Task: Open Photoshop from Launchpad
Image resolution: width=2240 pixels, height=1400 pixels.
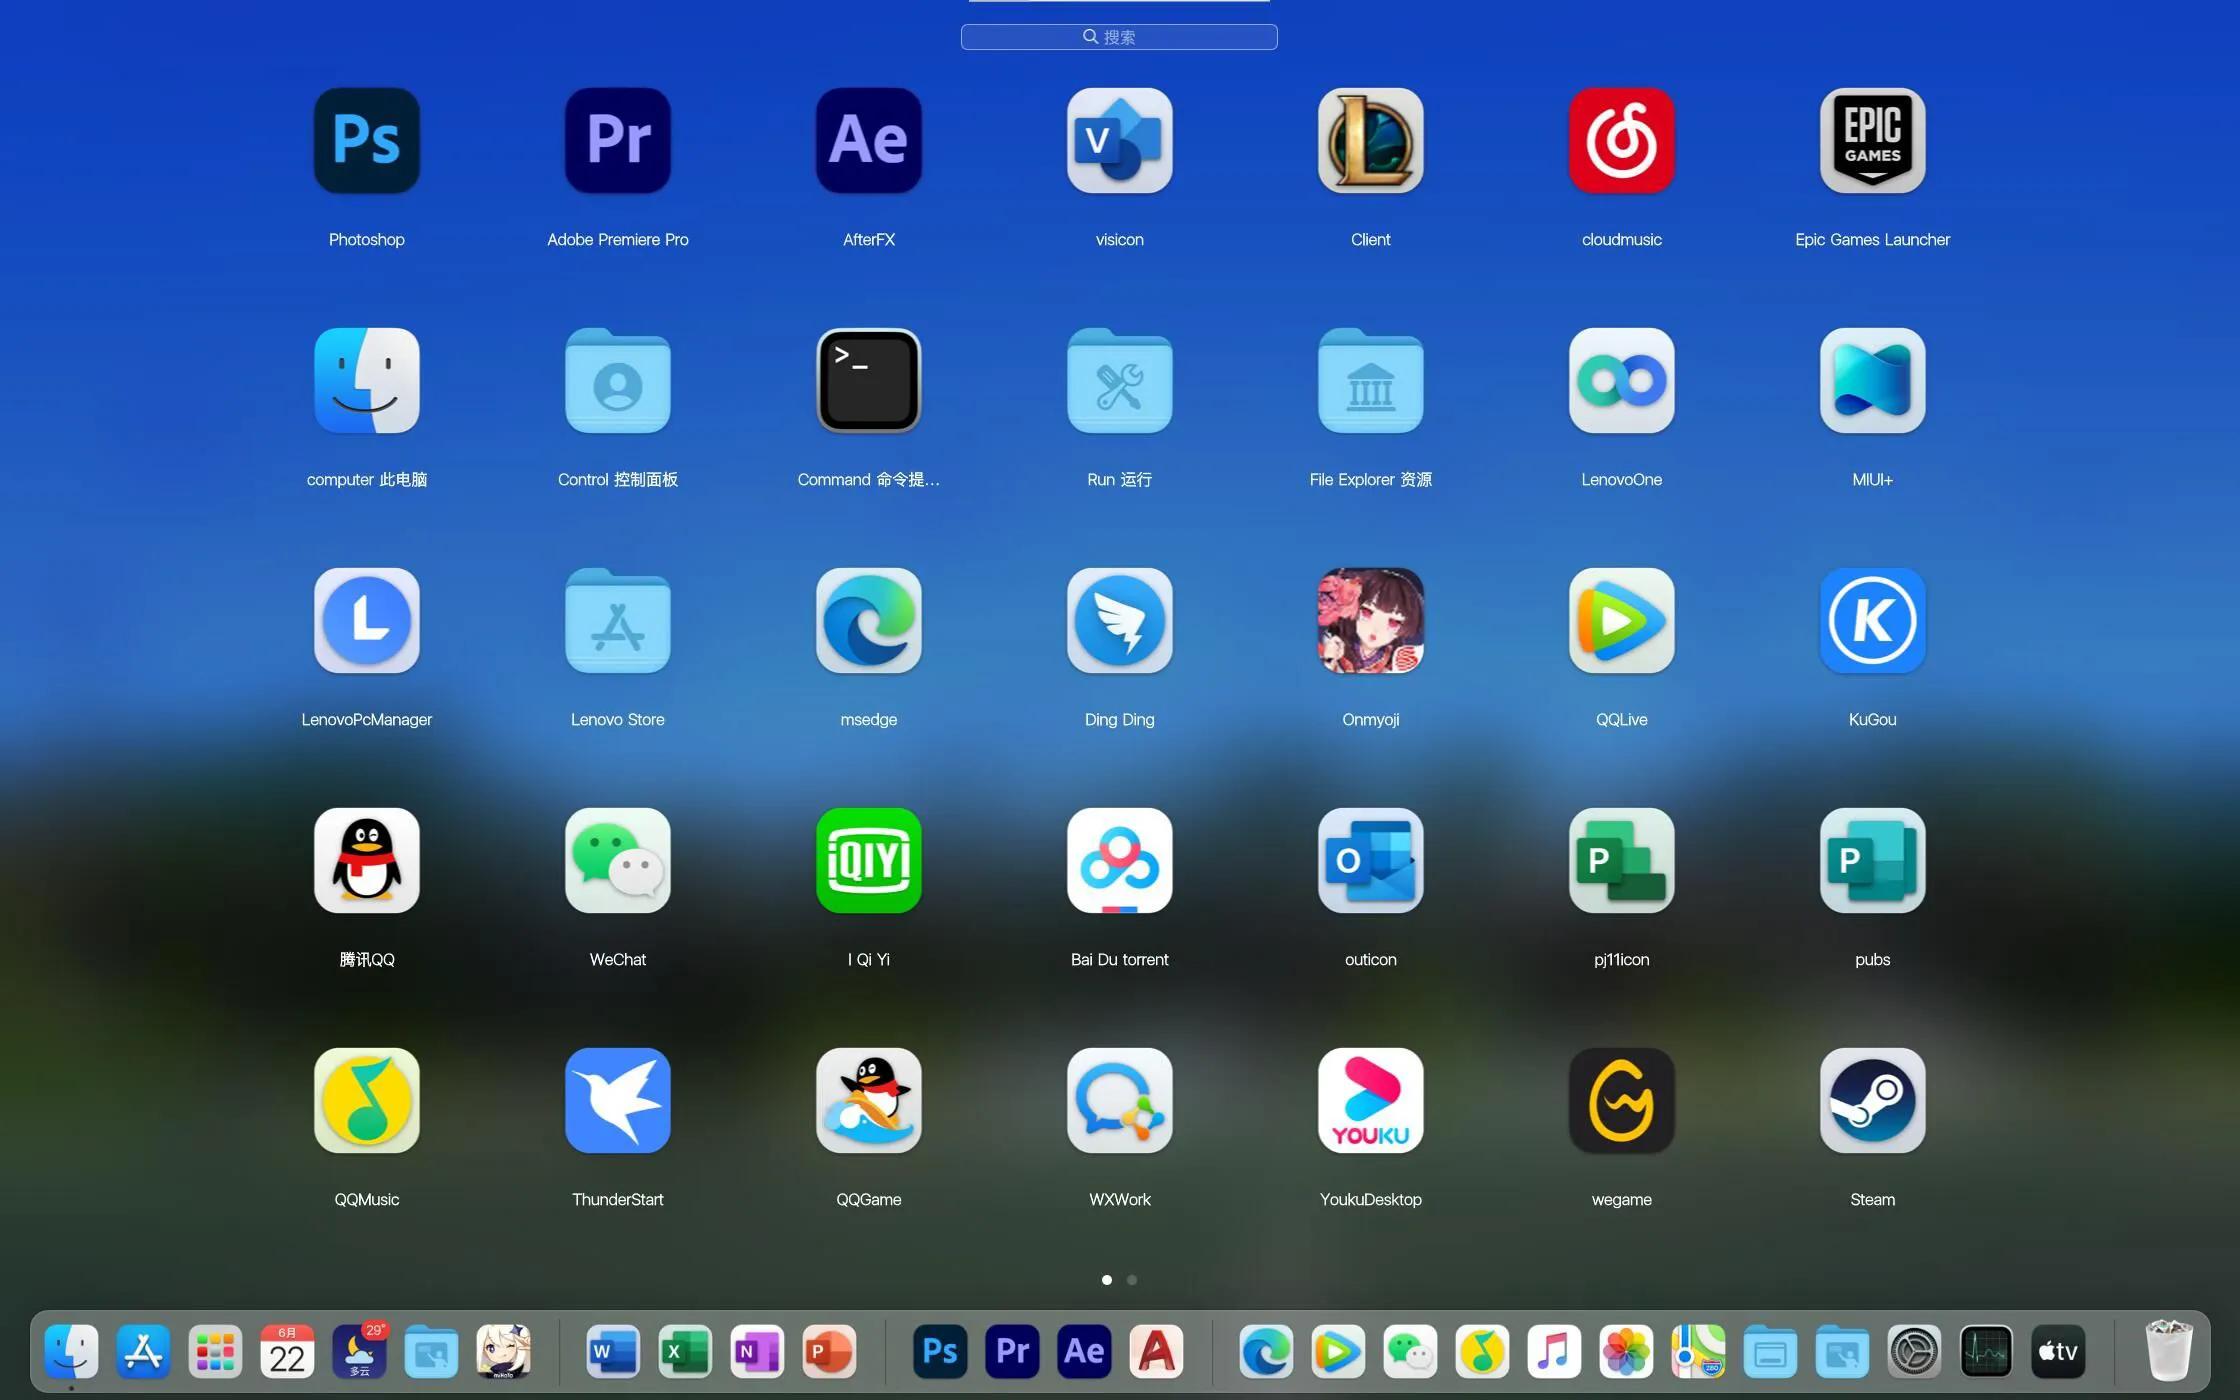Action: click(366, 141)
